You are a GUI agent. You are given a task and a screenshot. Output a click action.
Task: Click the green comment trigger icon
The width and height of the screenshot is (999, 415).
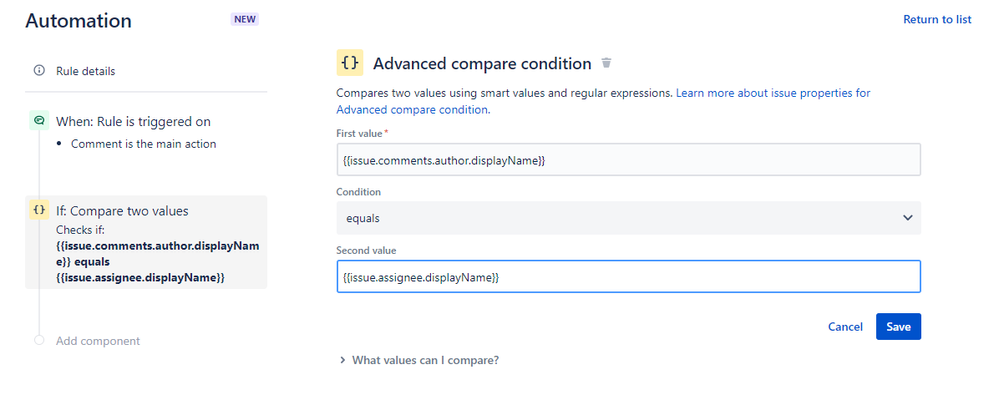(39, 121)
